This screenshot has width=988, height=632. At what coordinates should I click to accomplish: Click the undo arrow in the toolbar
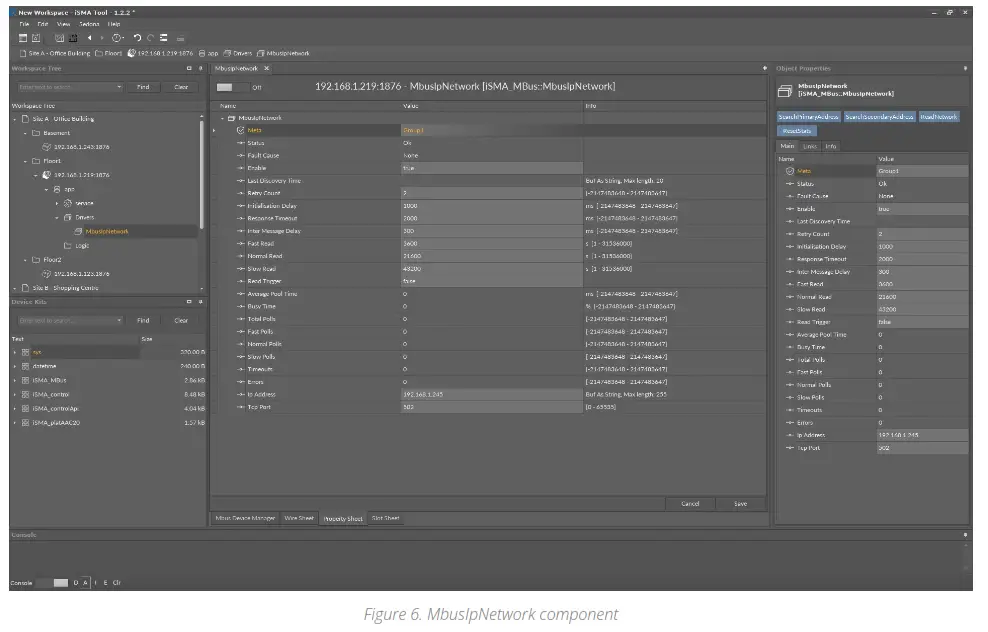(x=136, y=37)
